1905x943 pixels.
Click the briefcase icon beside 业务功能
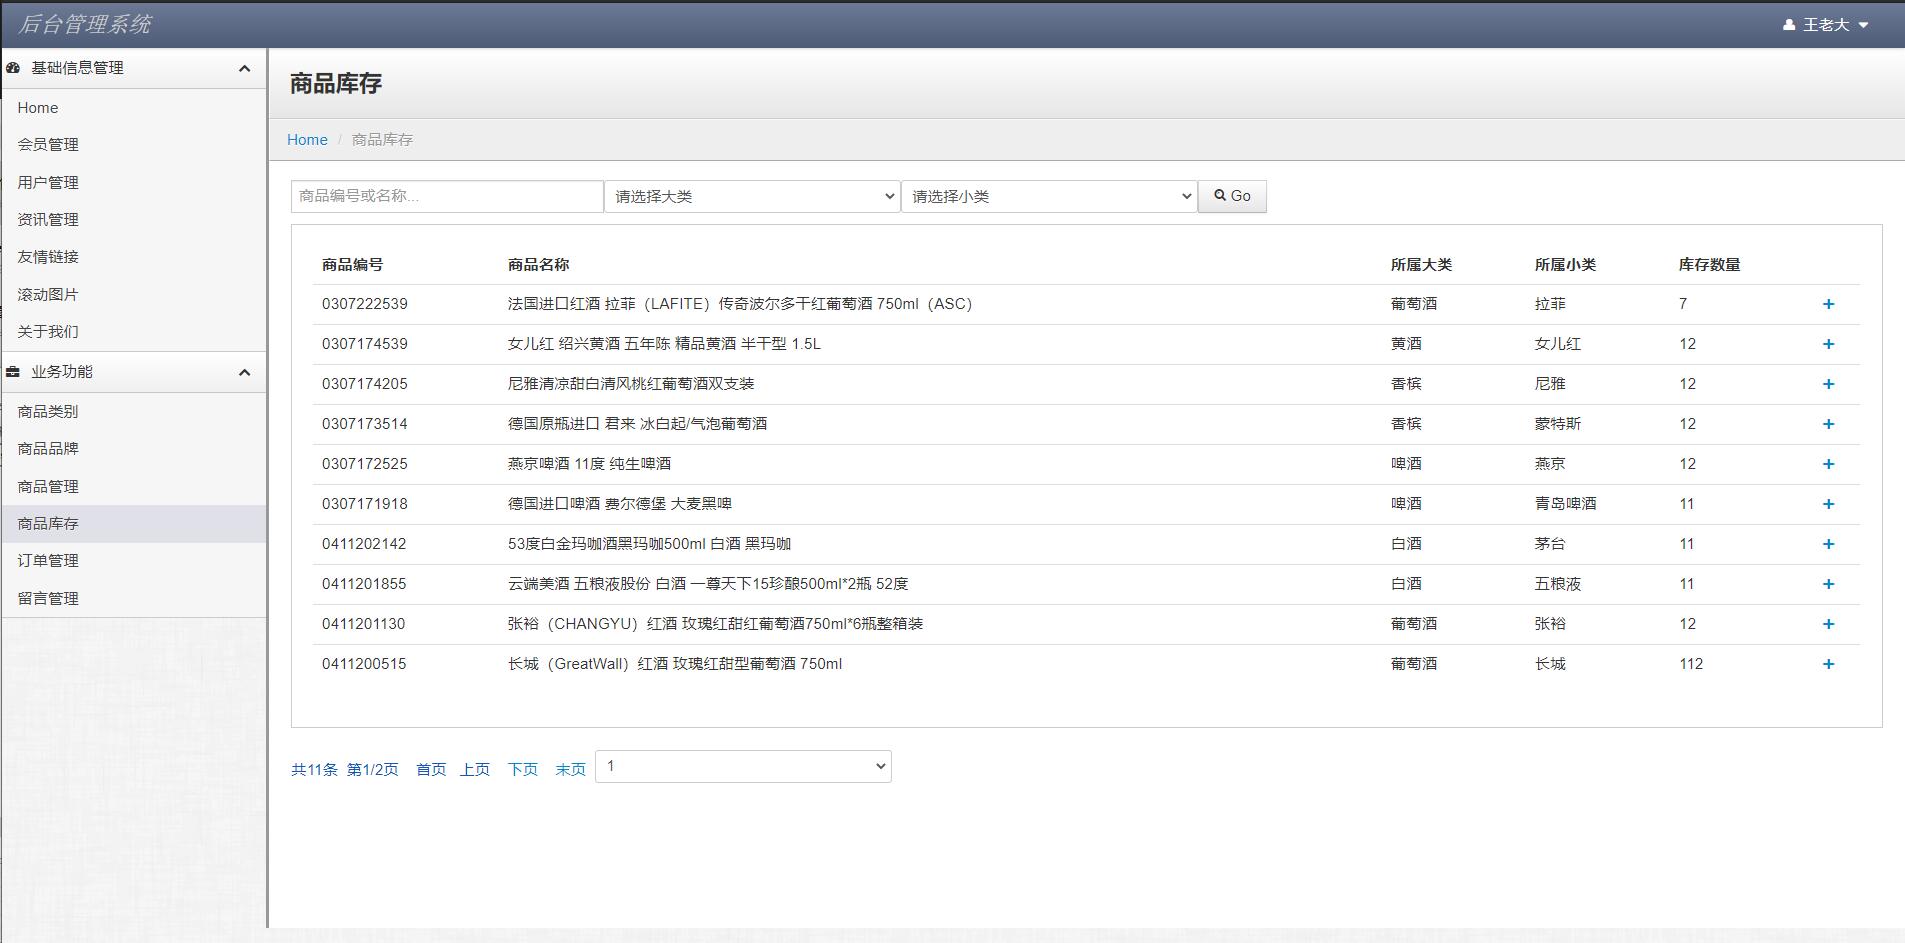tap(12, 371)
